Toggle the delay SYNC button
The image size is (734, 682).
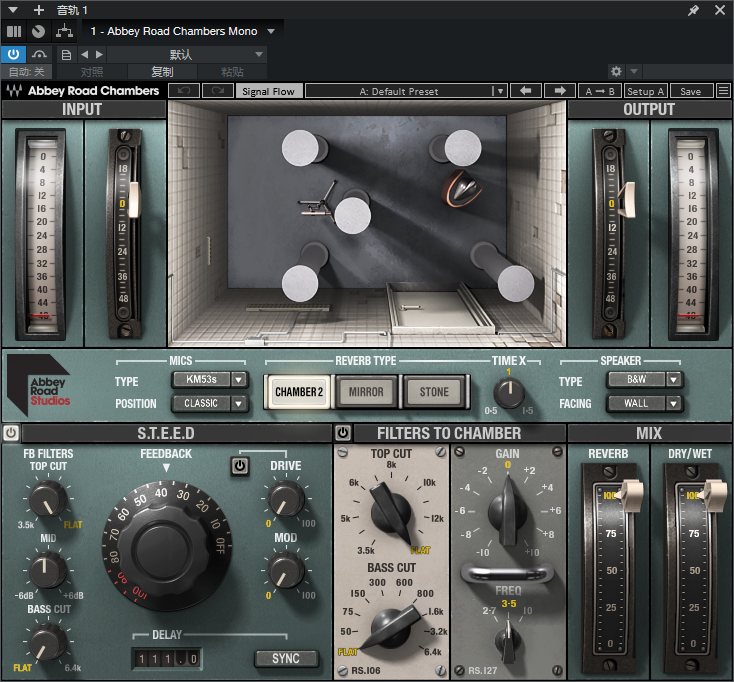[x=286, y=659]
